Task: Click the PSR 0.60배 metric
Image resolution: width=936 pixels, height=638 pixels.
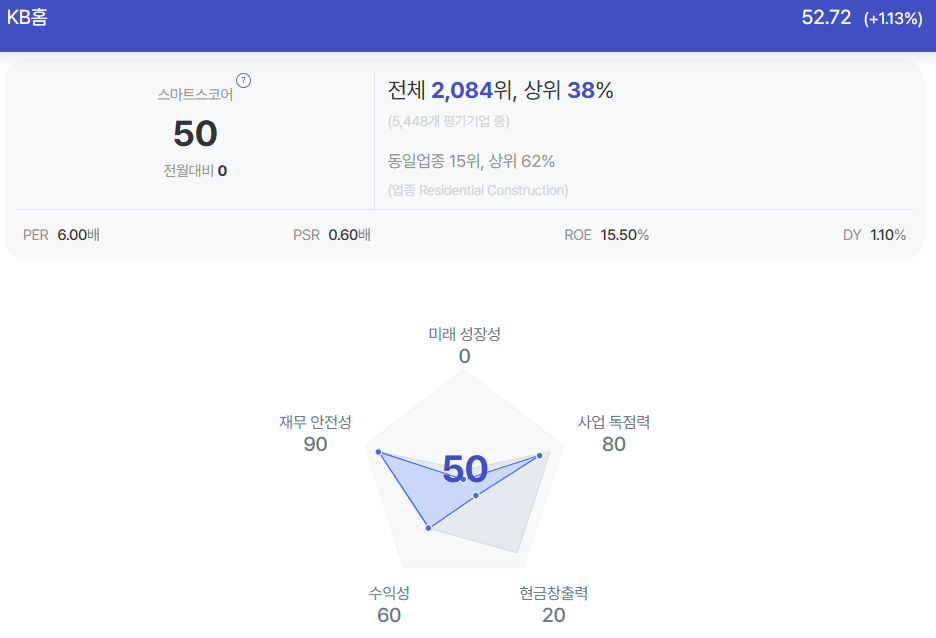Action: pos(332,235)
